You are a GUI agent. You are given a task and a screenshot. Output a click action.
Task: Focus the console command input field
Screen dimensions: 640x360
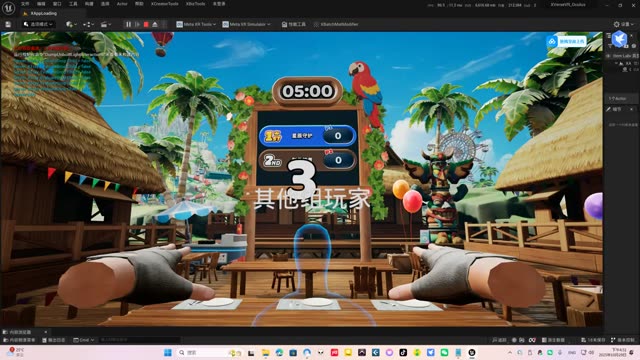coord(139,340)
